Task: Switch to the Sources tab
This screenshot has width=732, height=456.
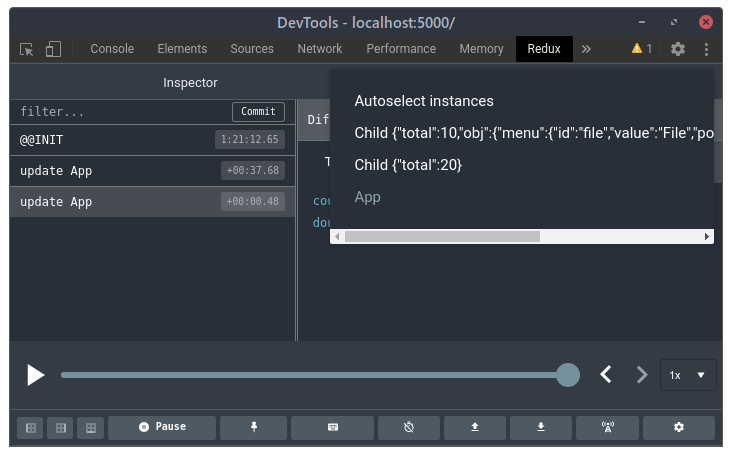Action: click(x=252, y=49)
